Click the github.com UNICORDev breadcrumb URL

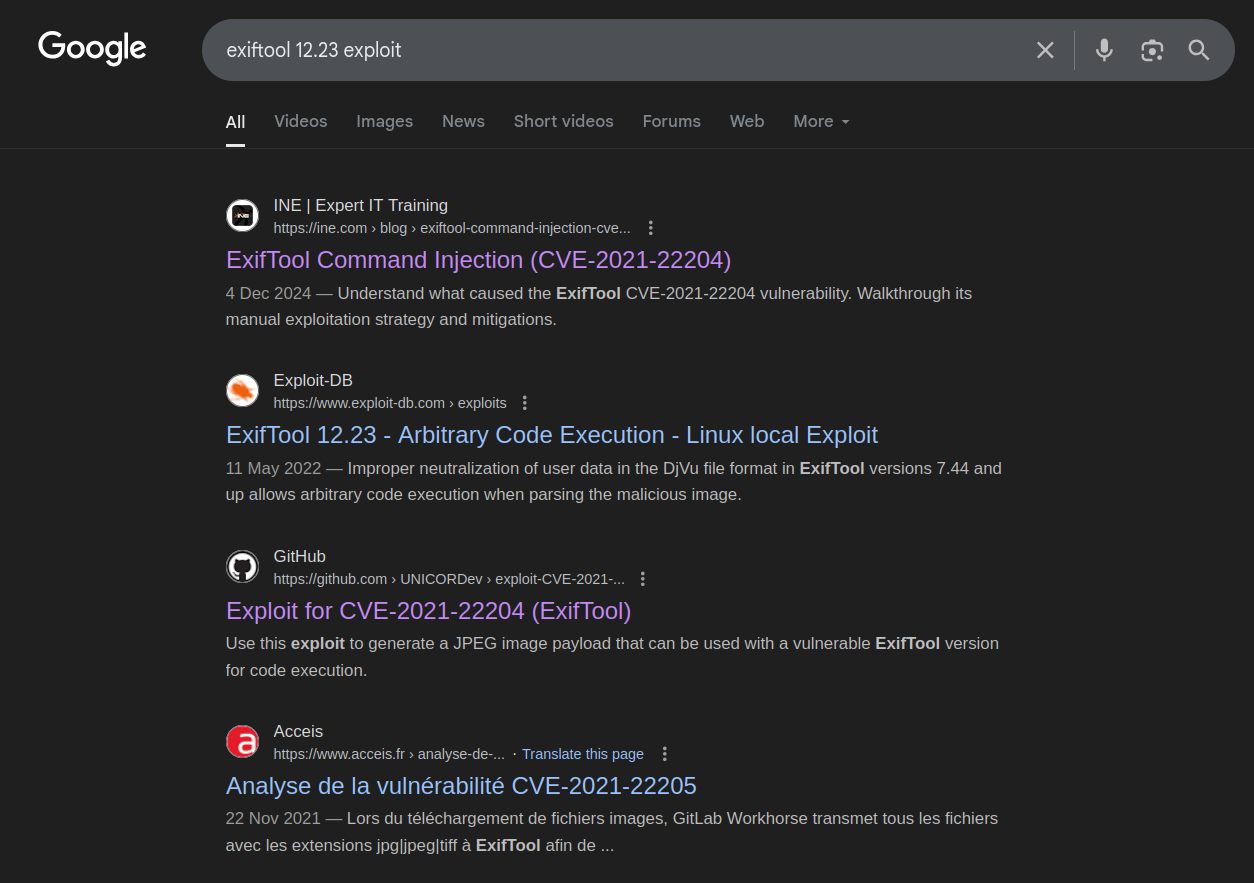(449, 579)
